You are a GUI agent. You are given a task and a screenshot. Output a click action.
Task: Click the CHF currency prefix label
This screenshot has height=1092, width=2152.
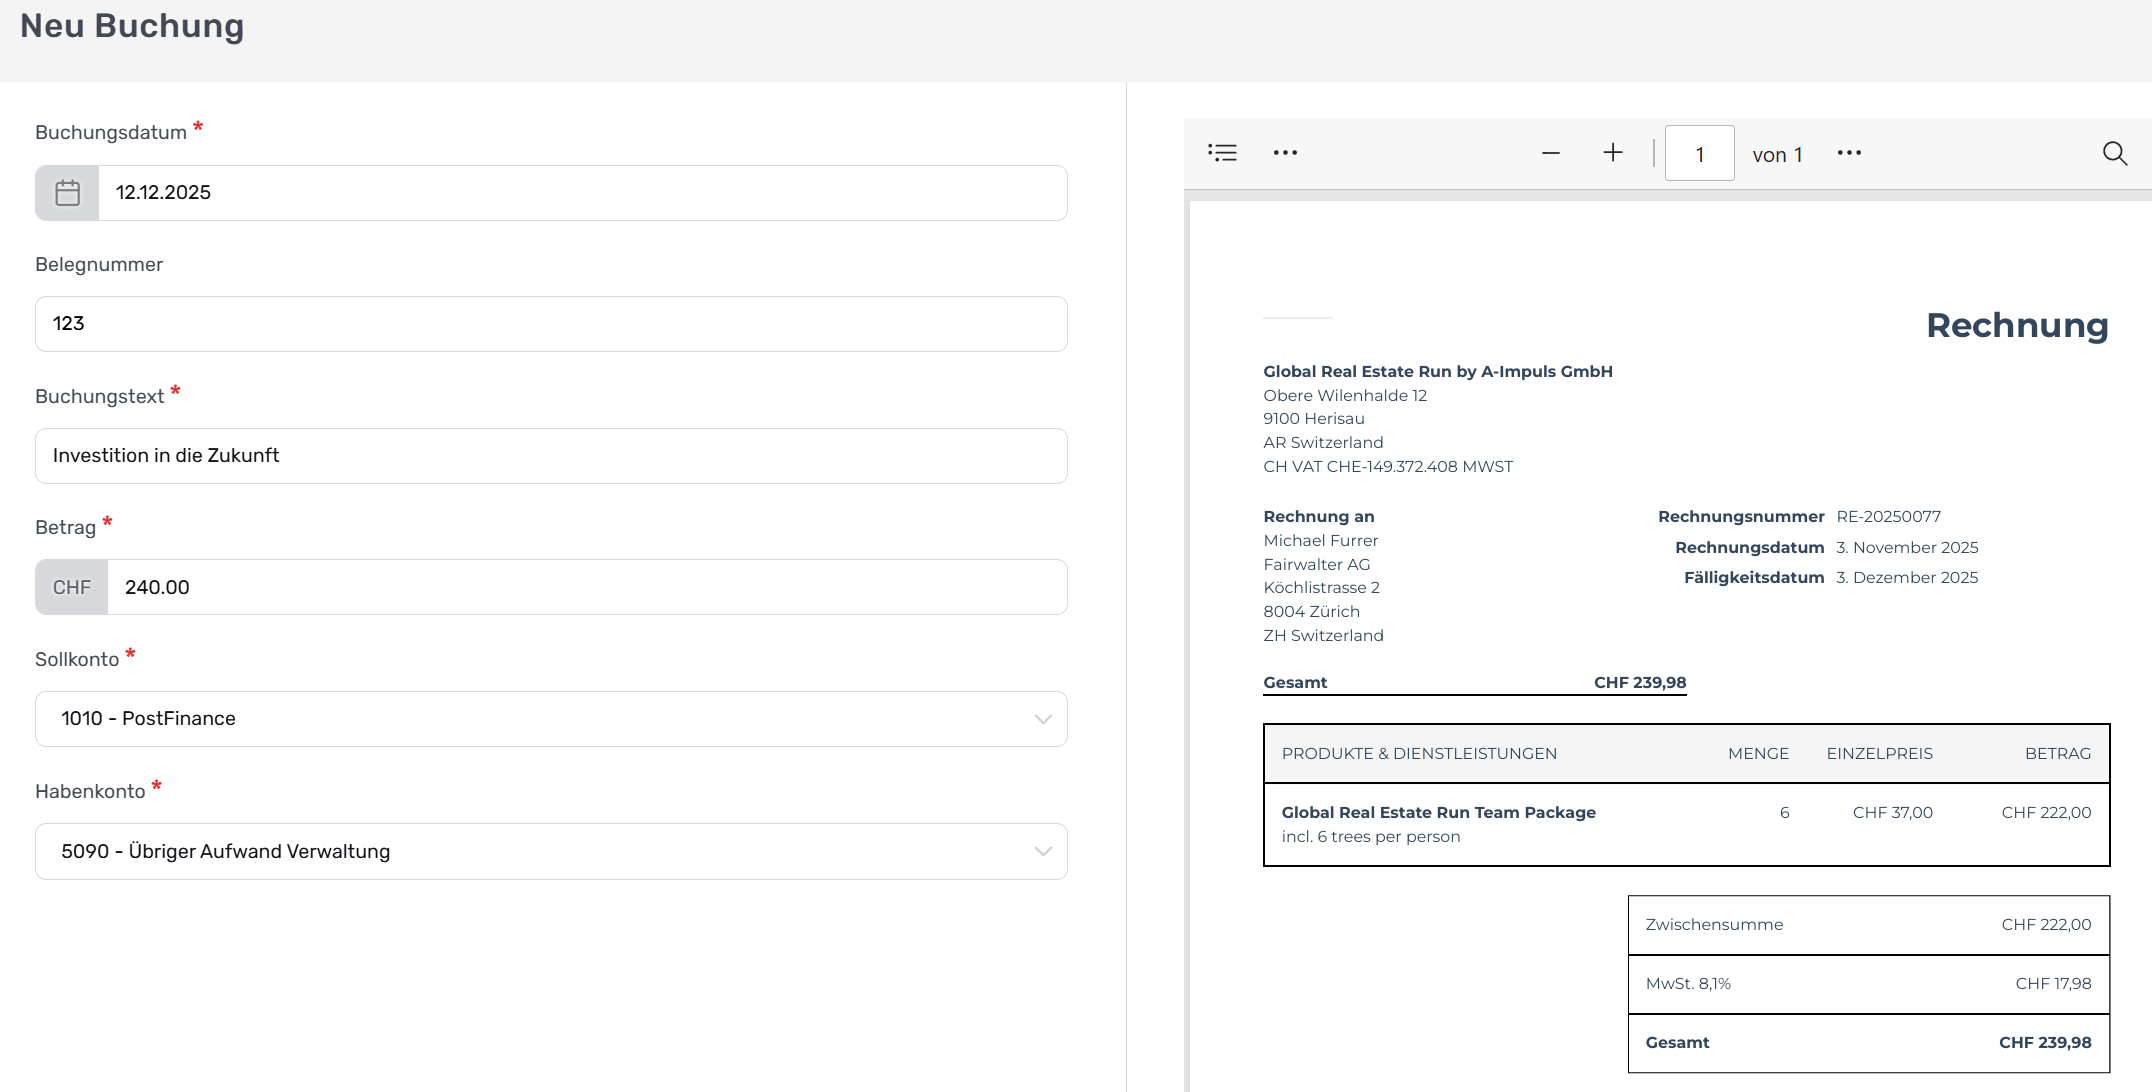pos(72,587)
